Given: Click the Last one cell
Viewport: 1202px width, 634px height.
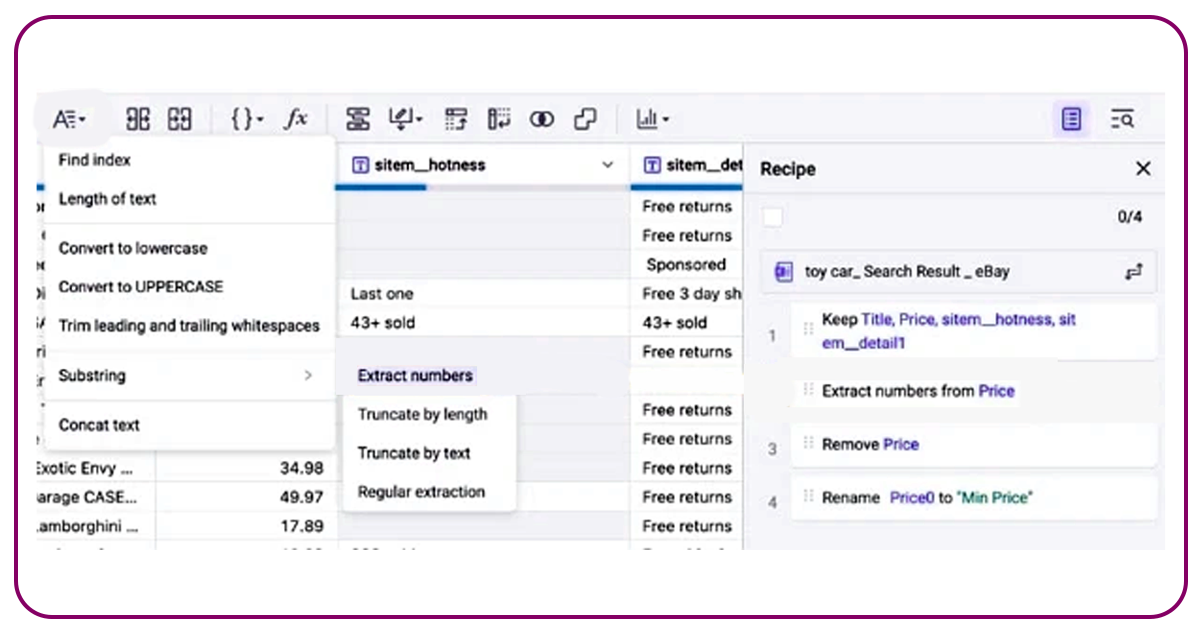Looking at the screenshot, I should (x=483, y=294).
